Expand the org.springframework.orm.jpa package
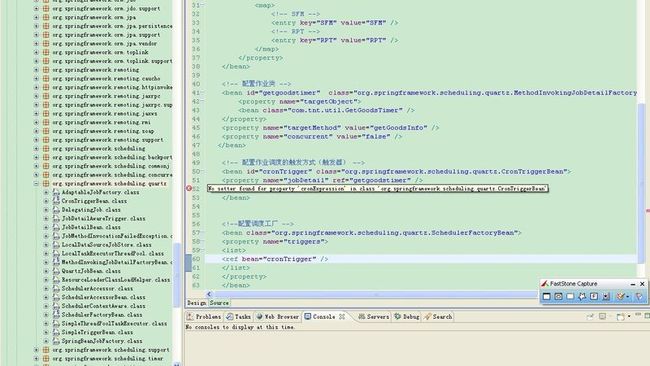Image resolution: width=650 pixels, height=366 pixels. [x=36, y=17]
